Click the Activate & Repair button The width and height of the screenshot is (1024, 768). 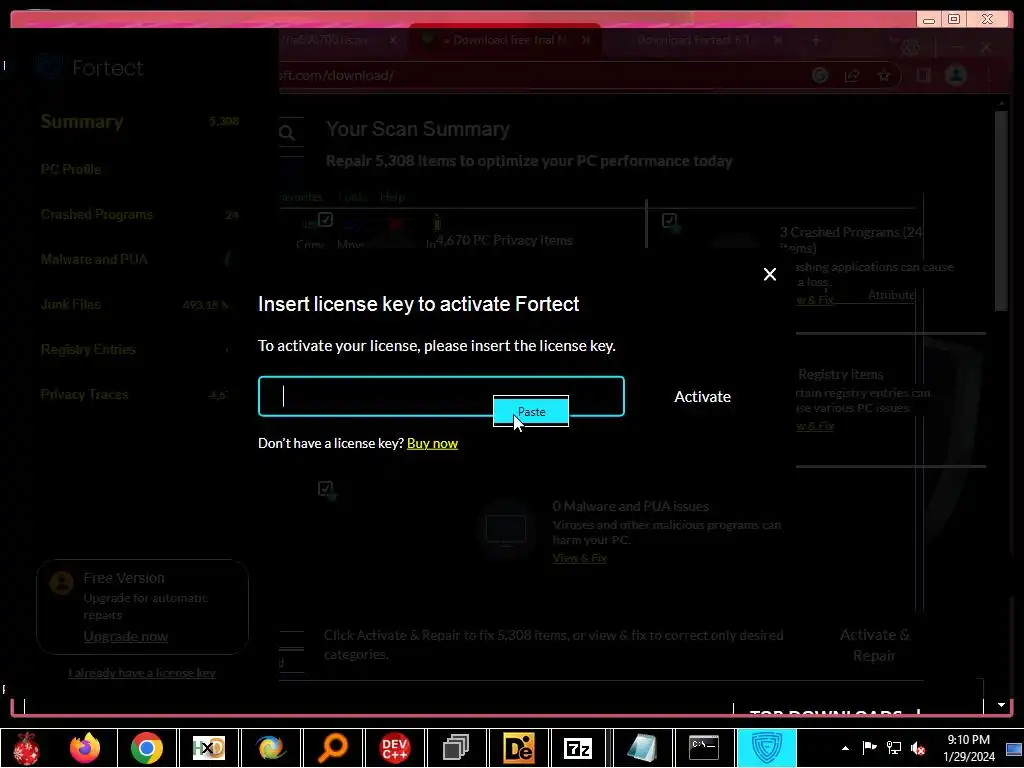874,645
